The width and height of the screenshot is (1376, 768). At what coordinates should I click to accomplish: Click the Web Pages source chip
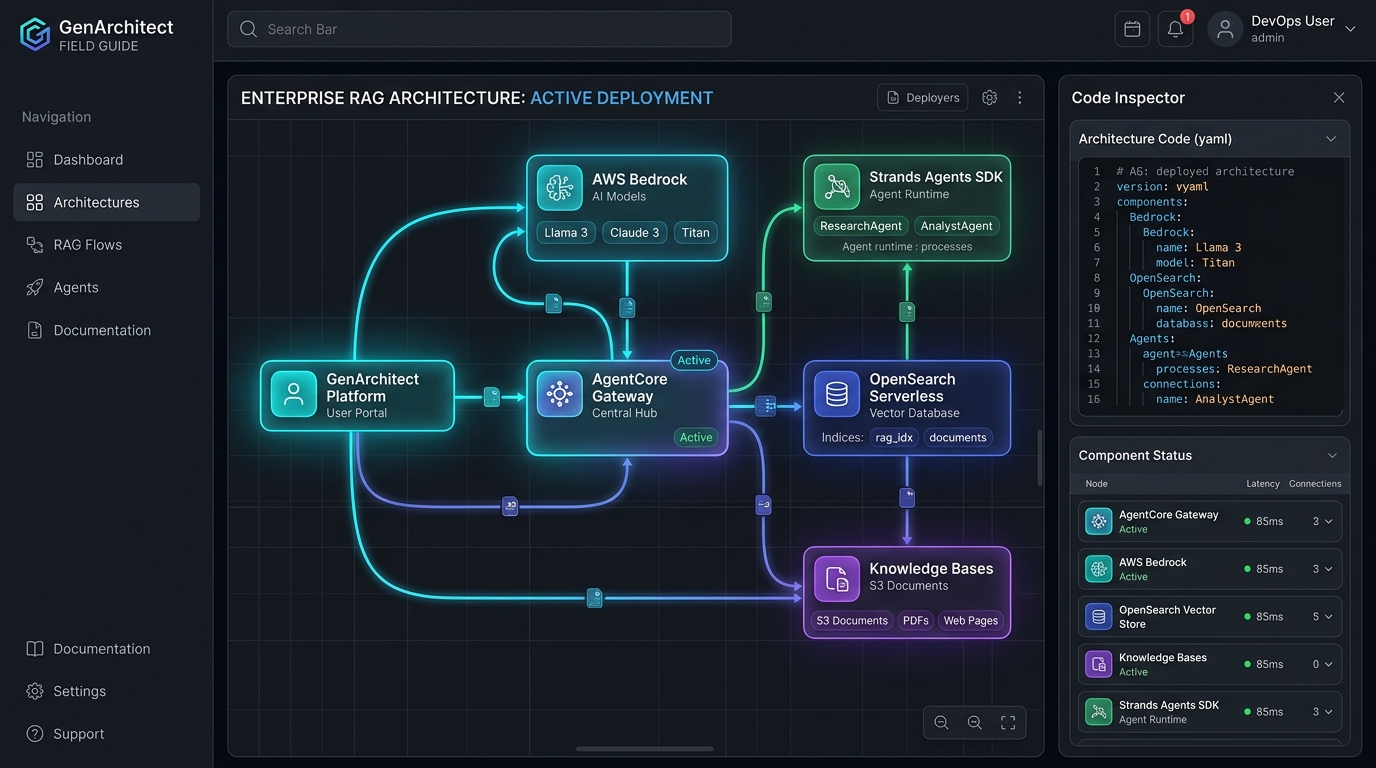click(971, 620)
